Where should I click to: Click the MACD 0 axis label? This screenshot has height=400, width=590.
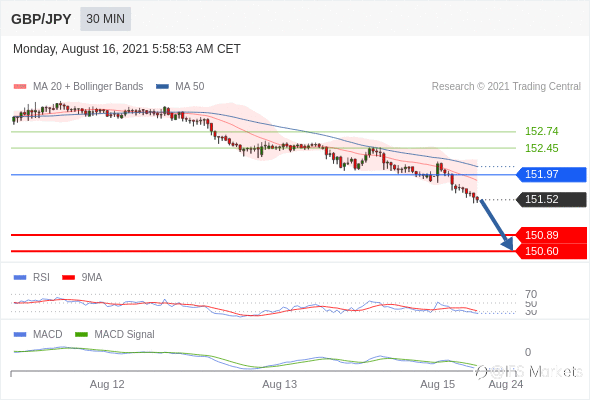coord(528,352)
